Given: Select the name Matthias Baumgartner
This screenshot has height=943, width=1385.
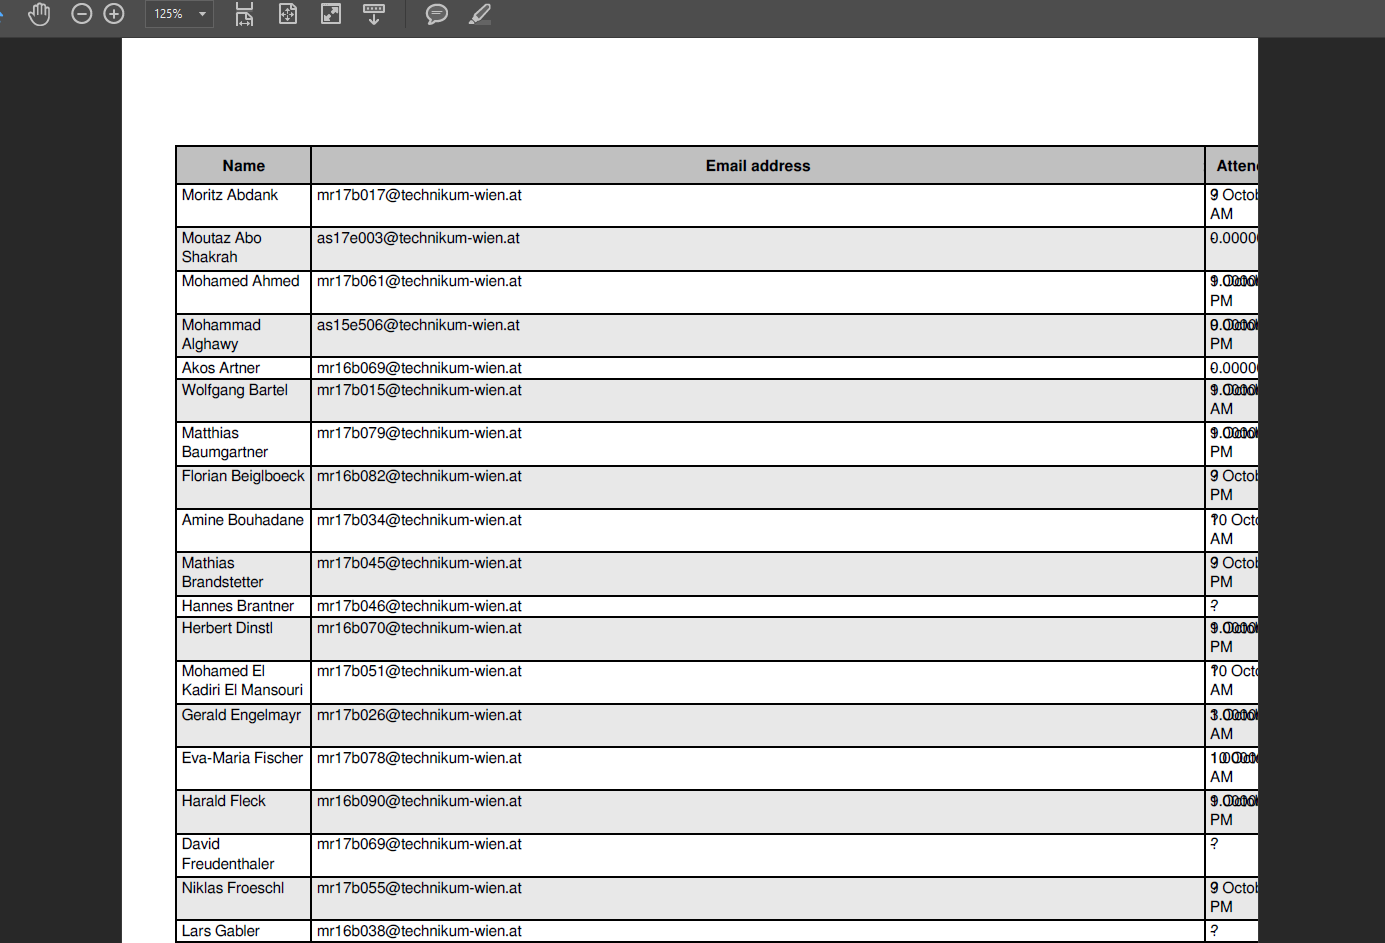Looking at the screenshot, I should coord(225,443).
